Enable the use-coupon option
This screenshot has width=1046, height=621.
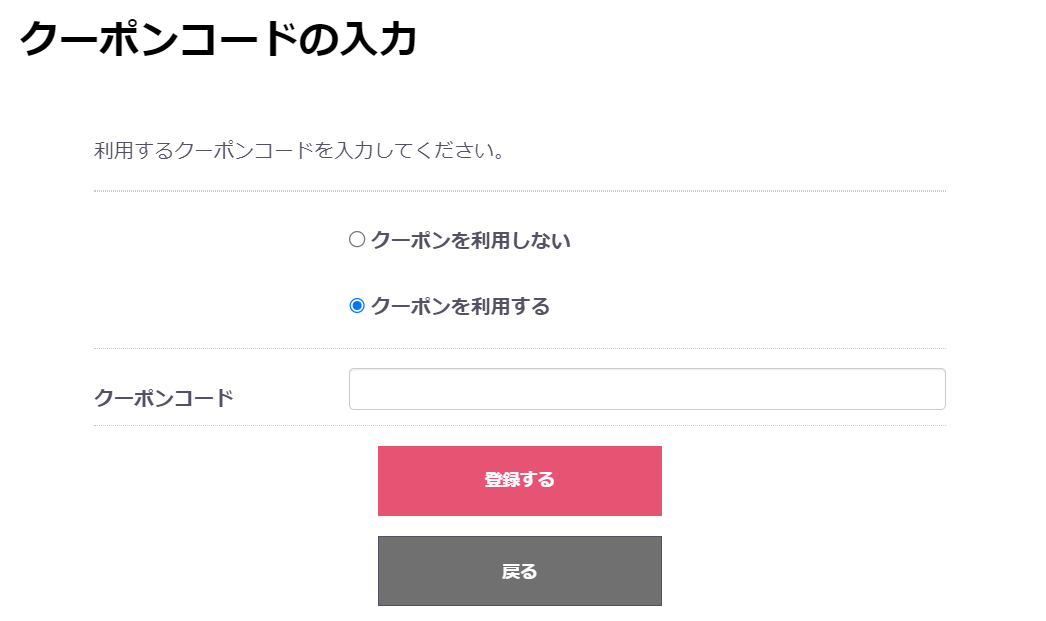point(357,306)
